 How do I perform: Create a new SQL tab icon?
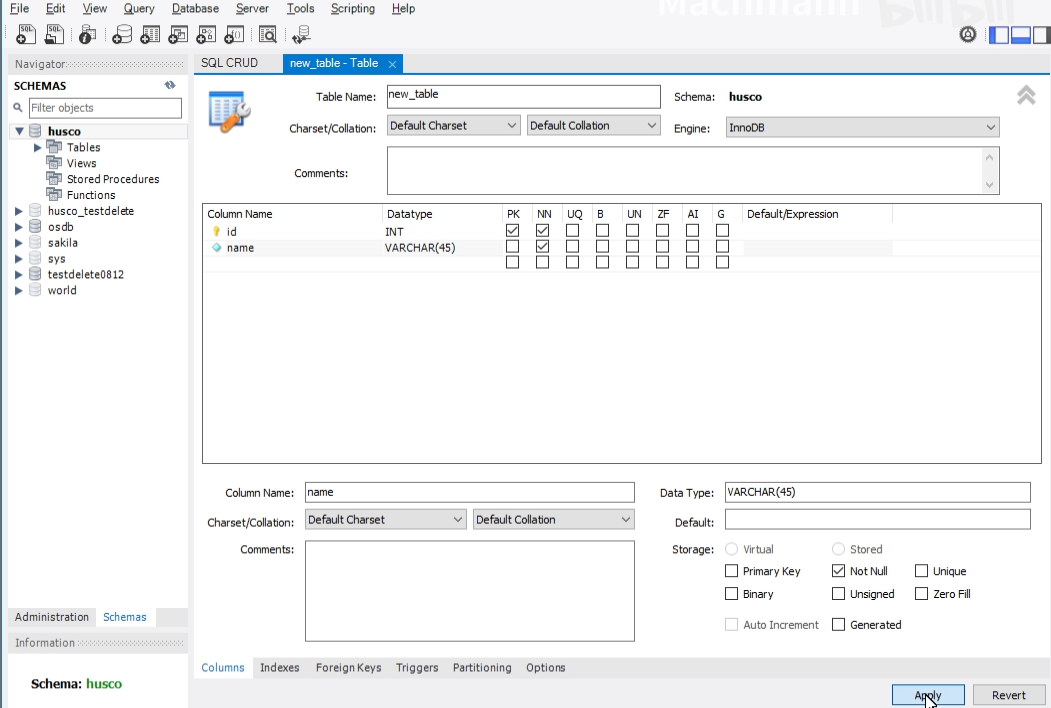click(26, 35)
